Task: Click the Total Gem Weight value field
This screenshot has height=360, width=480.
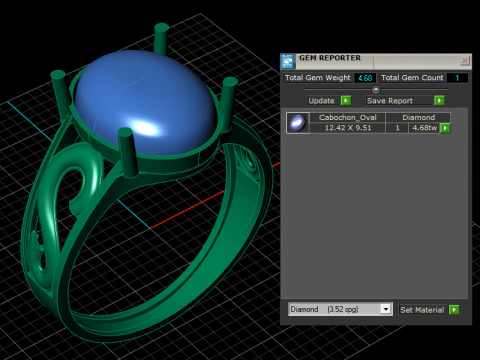Action: point(365,78)
